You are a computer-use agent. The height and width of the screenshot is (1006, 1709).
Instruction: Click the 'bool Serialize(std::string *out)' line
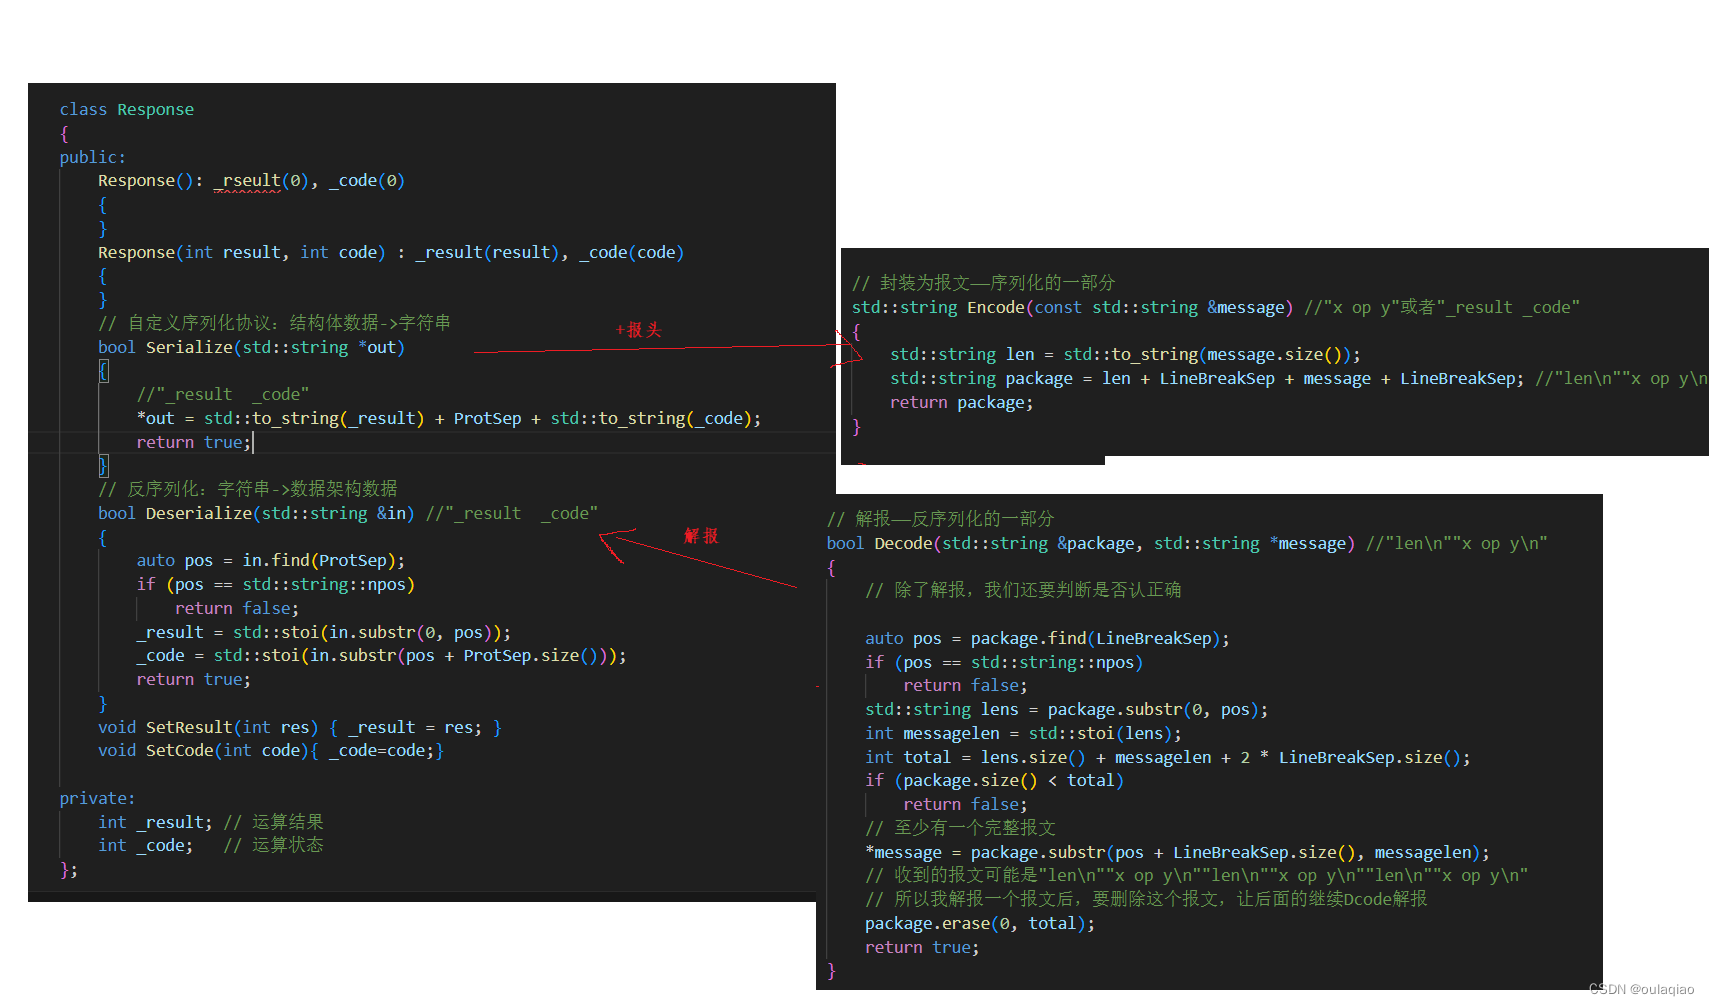tap(251, 347)
